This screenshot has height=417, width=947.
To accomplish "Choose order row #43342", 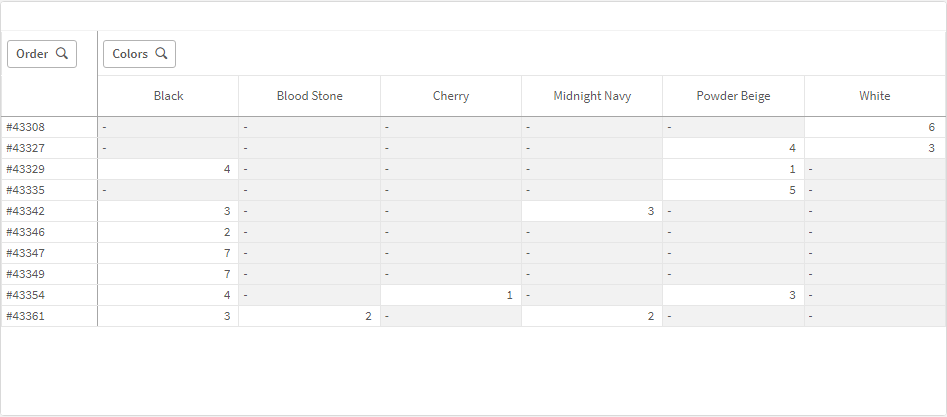I will [x=25, y=211].
